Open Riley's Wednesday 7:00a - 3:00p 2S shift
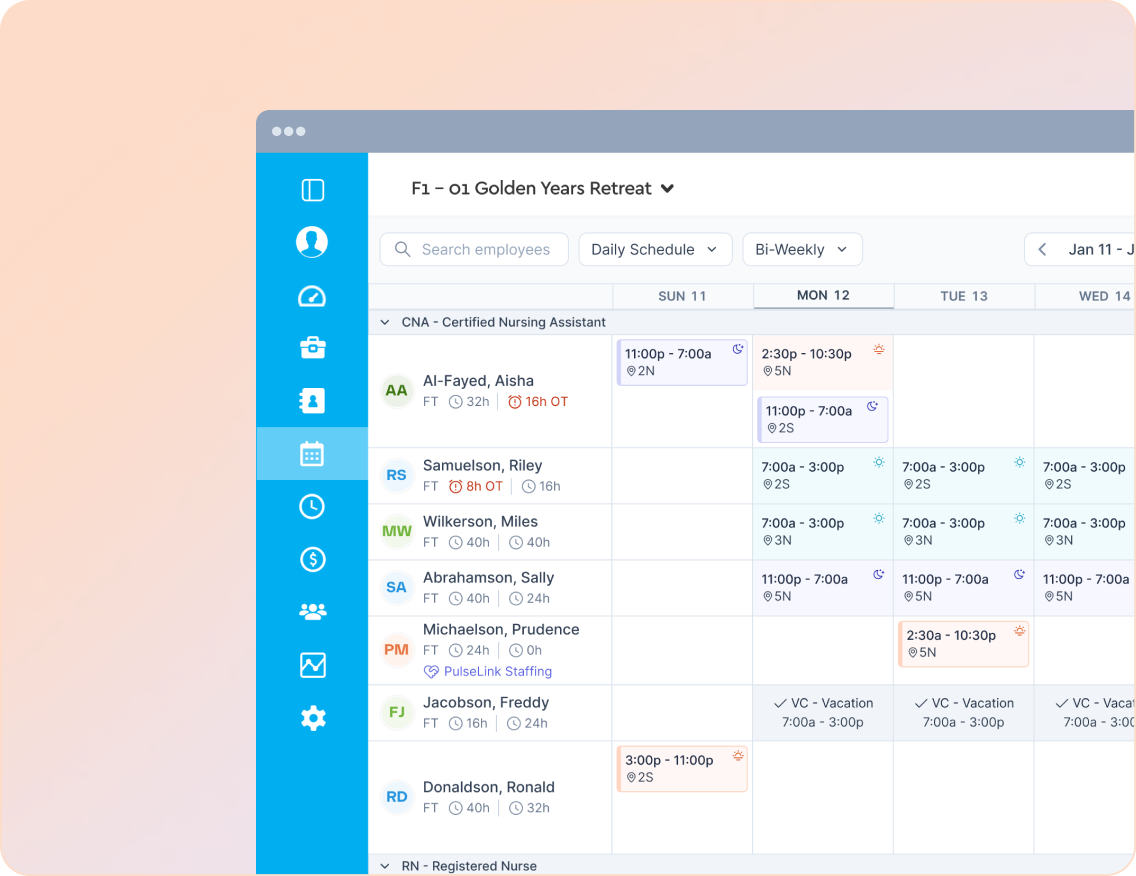Viewport: 1136px width, 876px height. click(x=1085, y=475)
